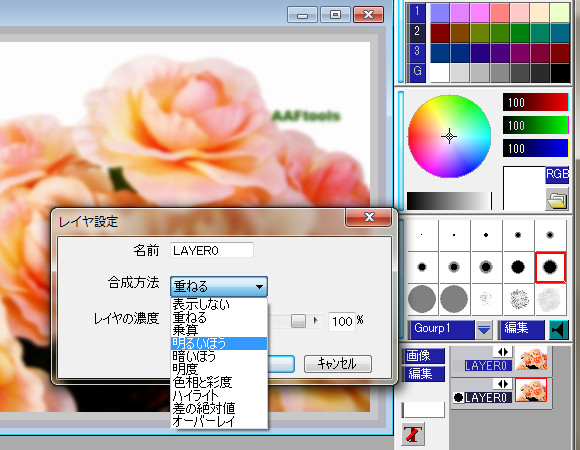Open the Gourp1 dropdown arrow

pyautogui.click(x=483, y=329)
